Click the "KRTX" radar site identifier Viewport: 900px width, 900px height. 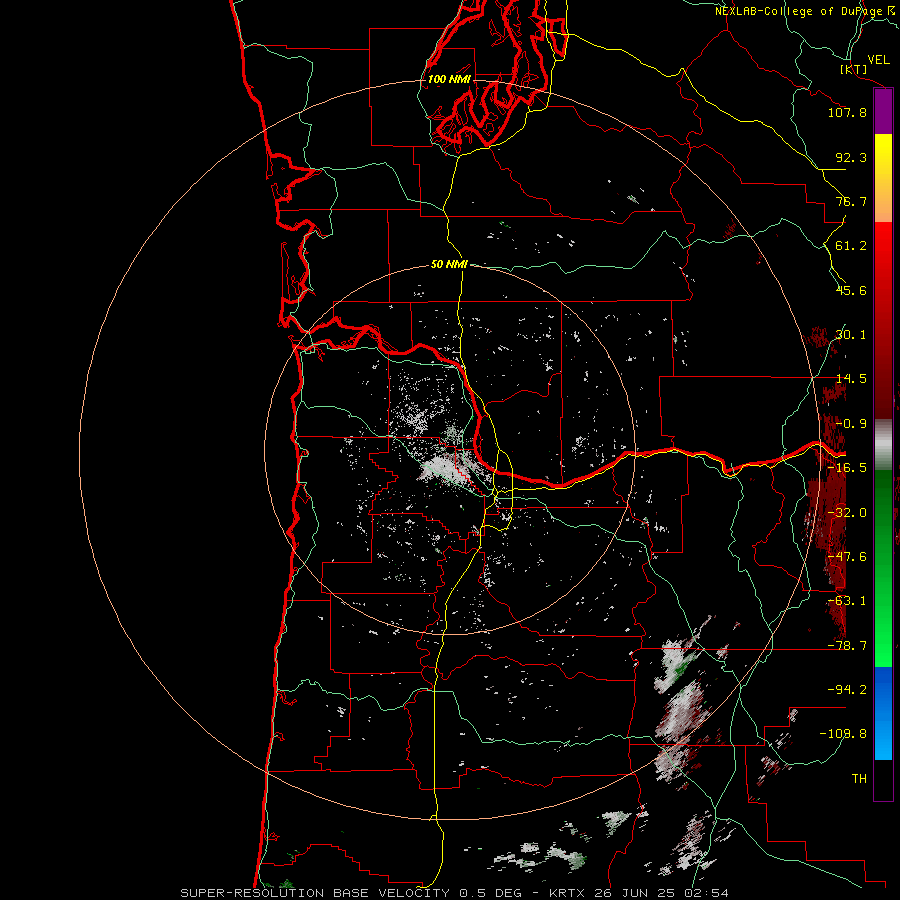click(x=568, y=893)
